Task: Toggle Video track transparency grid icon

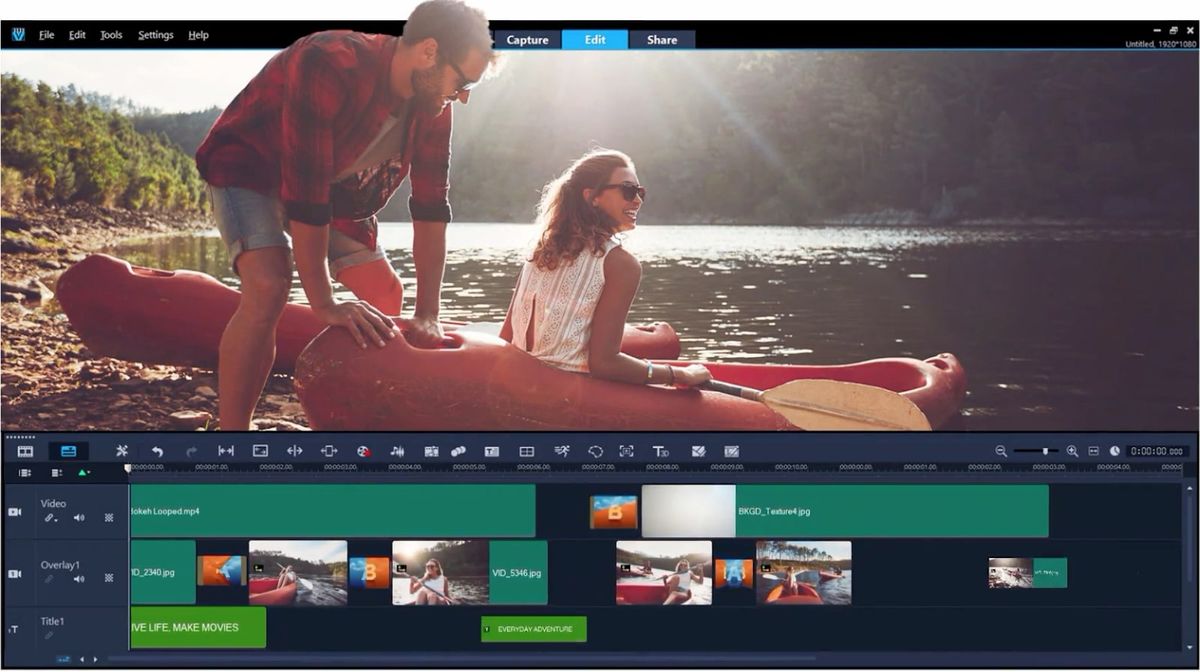Action: pos(109,518)
